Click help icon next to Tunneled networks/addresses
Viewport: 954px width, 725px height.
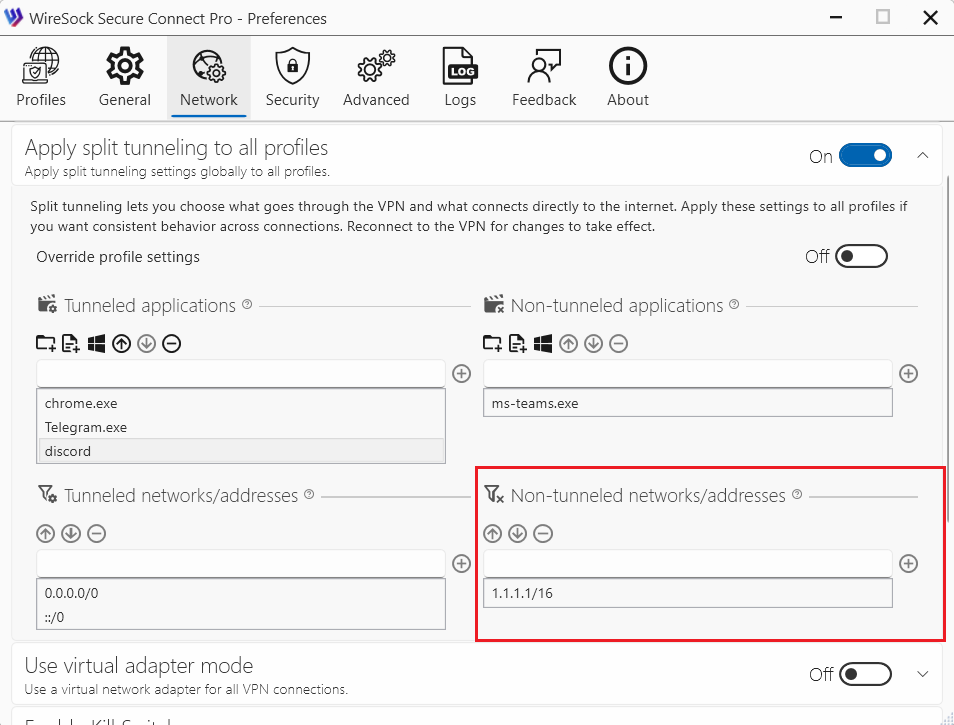point(309,494)
